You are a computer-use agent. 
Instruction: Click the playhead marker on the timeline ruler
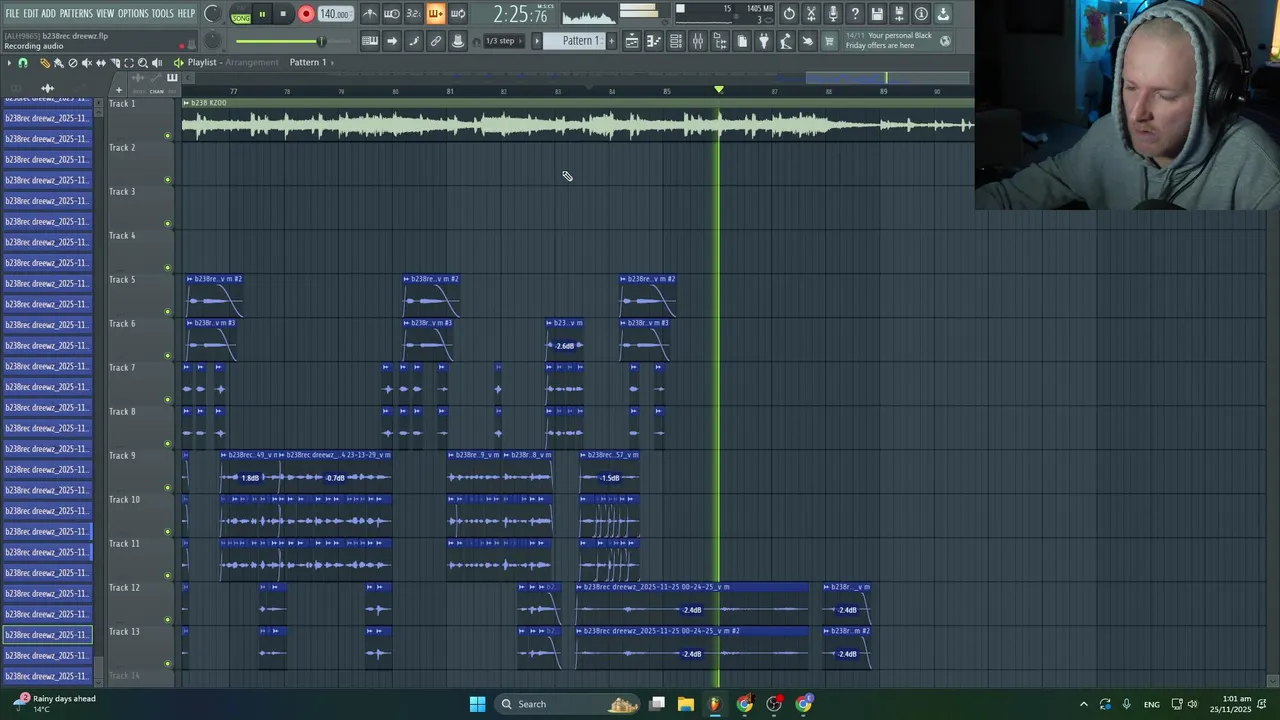click(x=718, y=90)
